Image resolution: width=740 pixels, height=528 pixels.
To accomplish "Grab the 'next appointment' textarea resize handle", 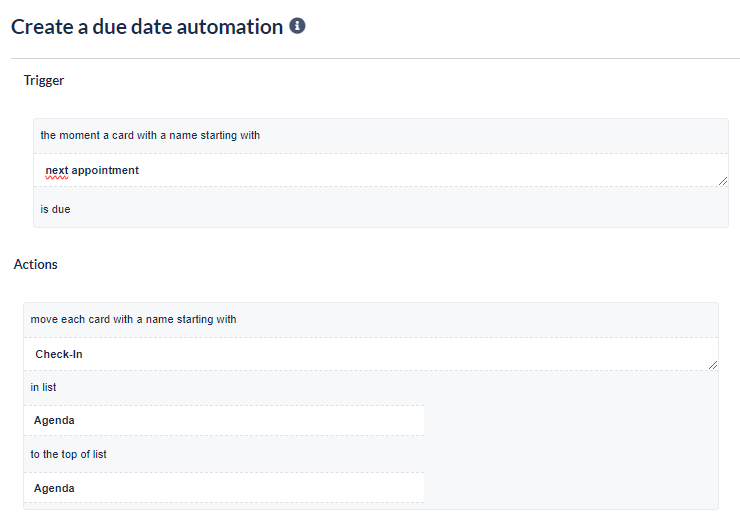I will [x=723, y=181].
